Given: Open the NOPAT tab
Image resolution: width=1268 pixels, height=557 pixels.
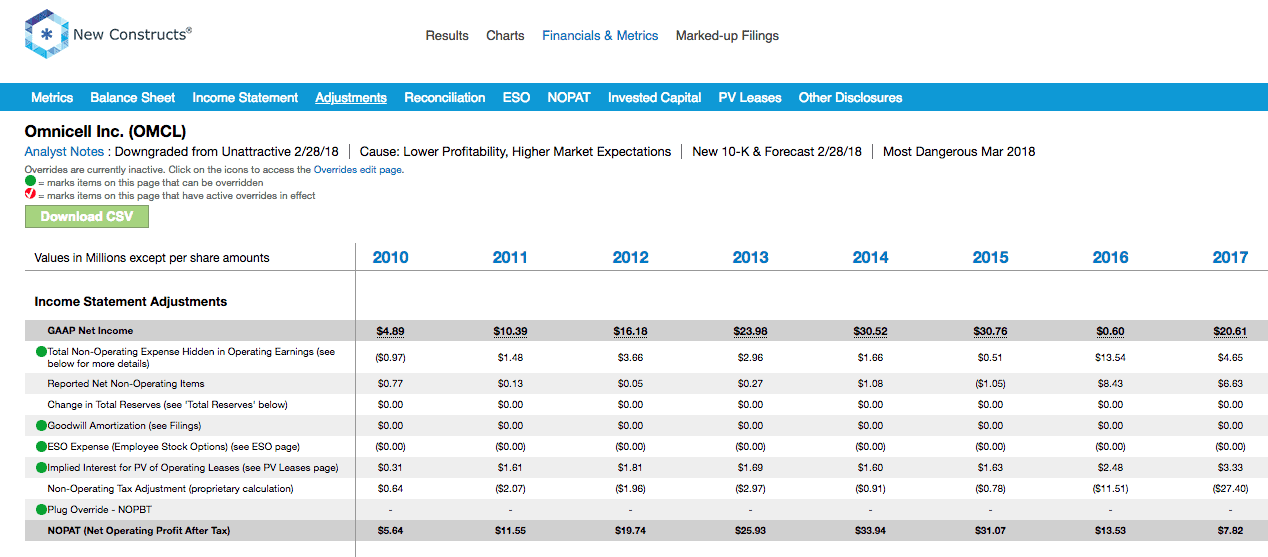Looking at the screenshot, I should [x=569, y=97].
